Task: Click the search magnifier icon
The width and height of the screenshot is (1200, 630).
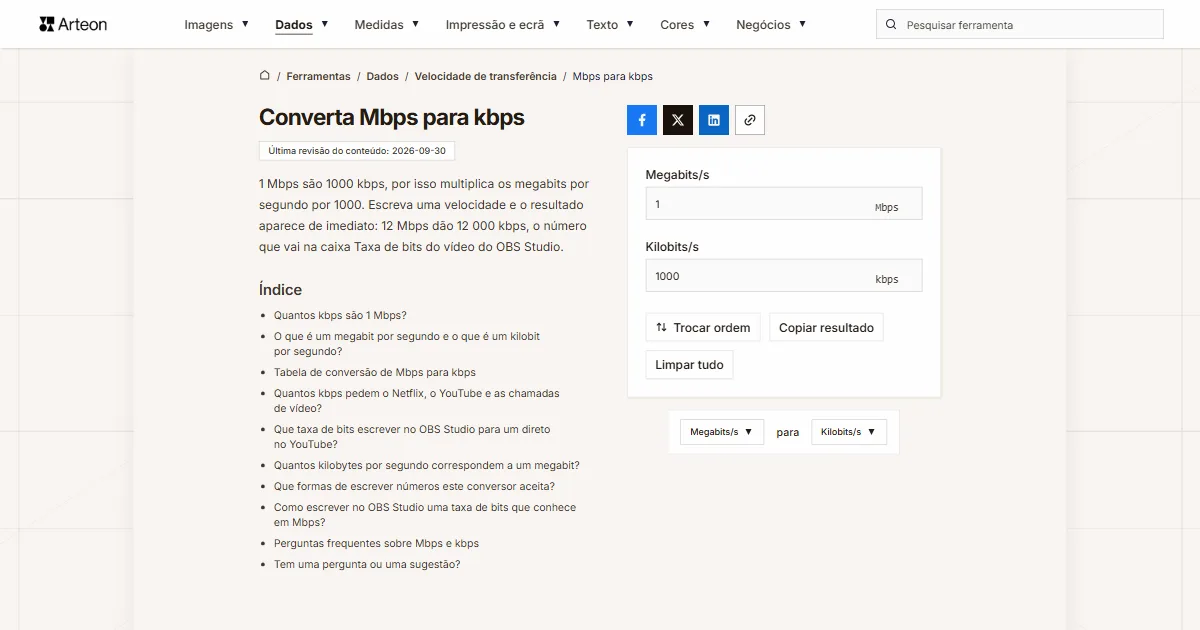Action: [891, 24]
